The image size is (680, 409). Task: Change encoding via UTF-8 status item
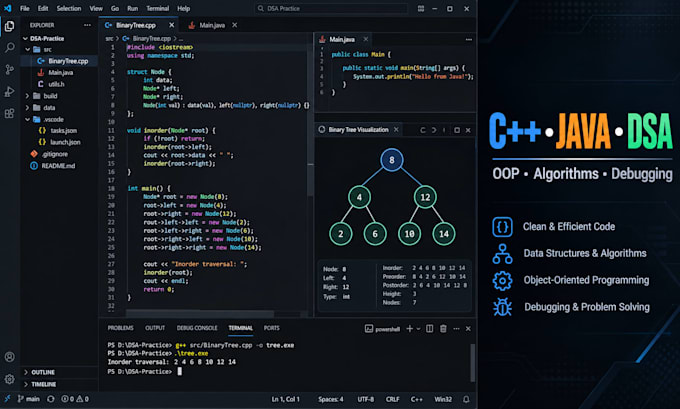(366, 399)
